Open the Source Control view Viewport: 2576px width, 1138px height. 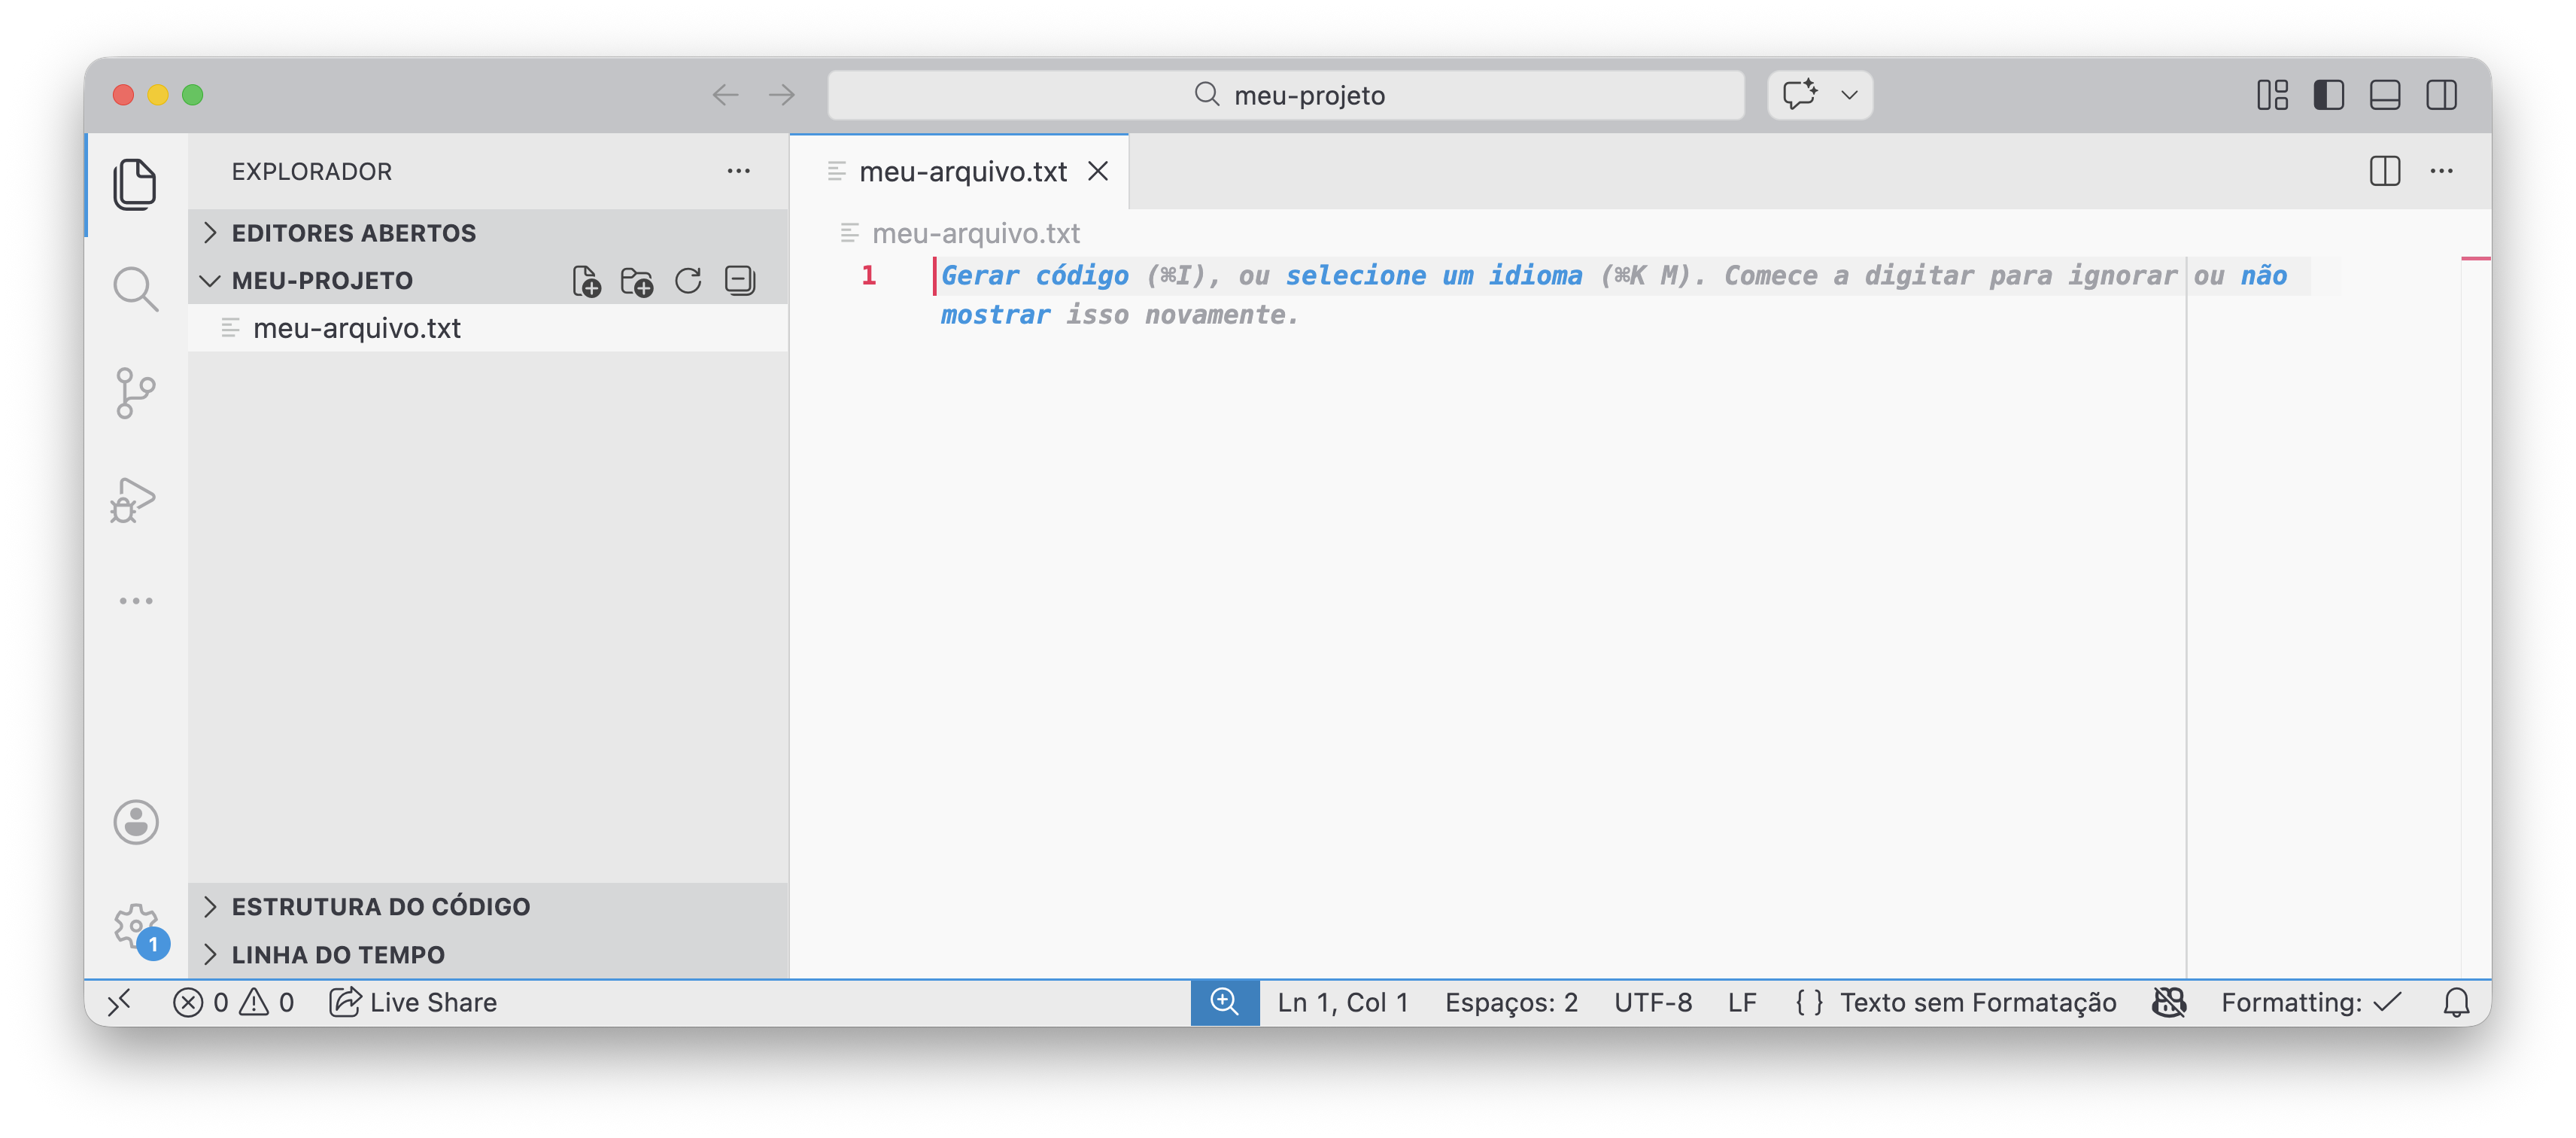(135, 393)
